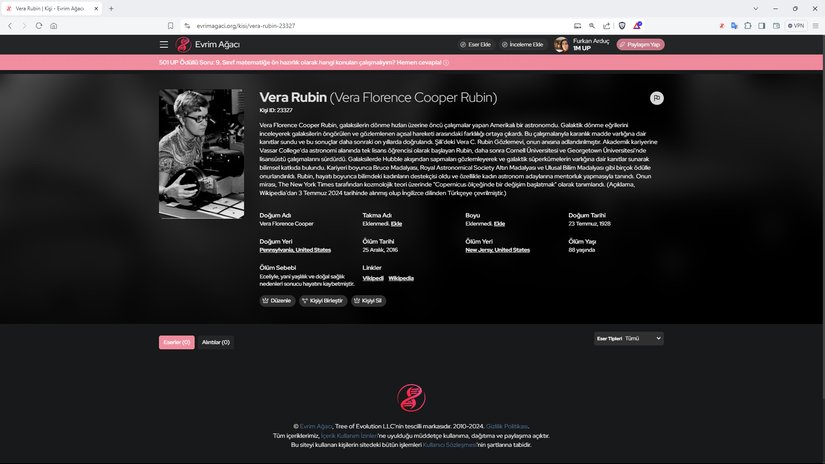Click the Kişiyi Birleştir button
The width and height of the screenshot is (825, 464).
click(323, 300)
